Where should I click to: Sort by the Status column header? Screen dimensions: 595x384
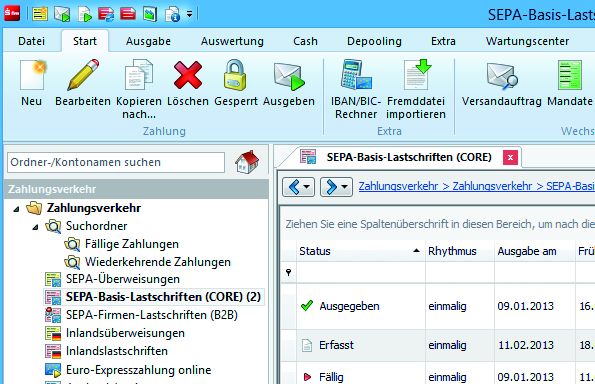(360, 251)
